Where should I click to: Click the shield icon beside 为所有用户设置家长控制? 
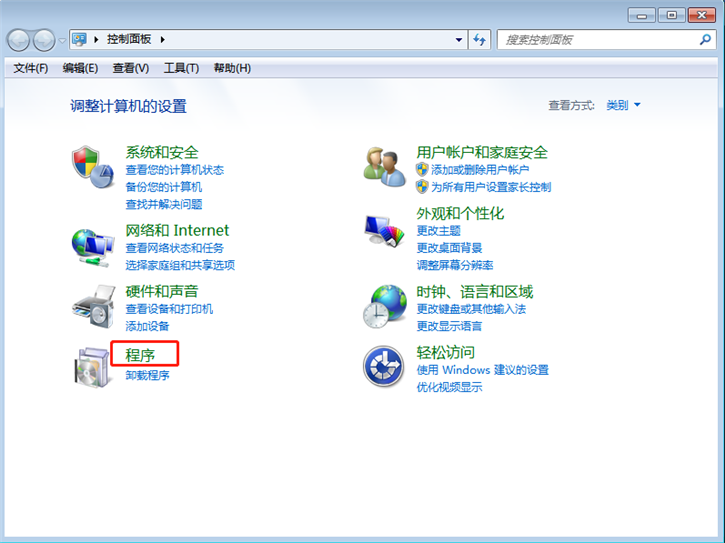[422, 187]
